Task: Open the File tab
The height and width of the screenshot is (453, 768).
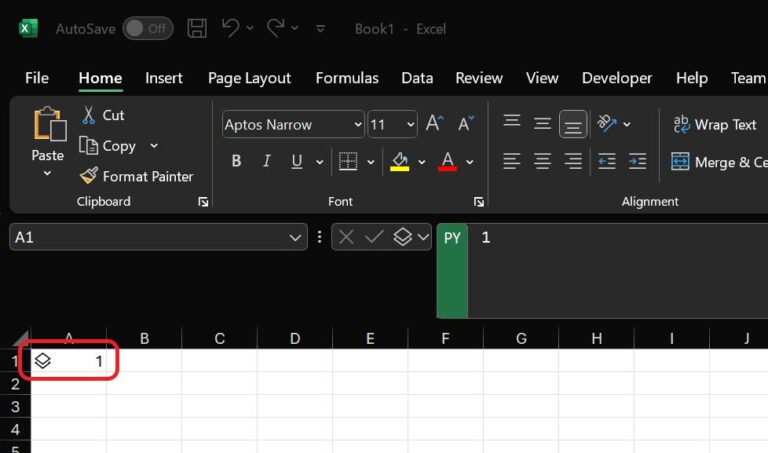Action: [37, 78]
